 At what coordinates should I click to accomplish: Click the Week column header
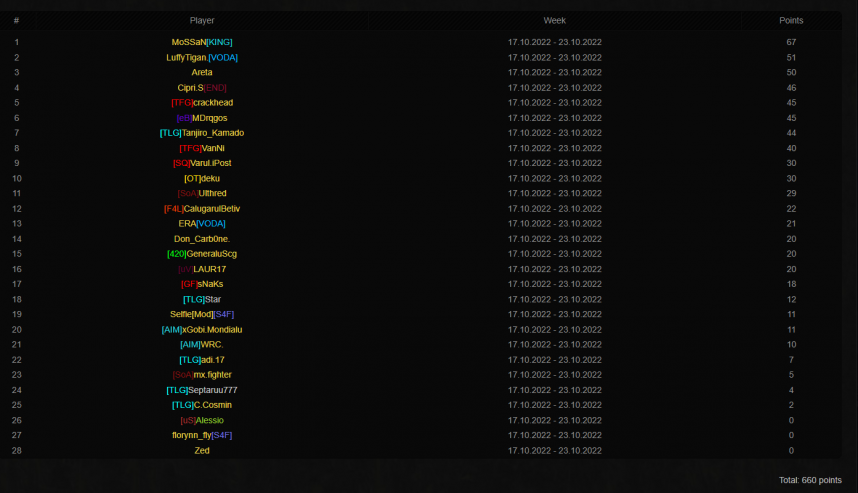(554, 20)
